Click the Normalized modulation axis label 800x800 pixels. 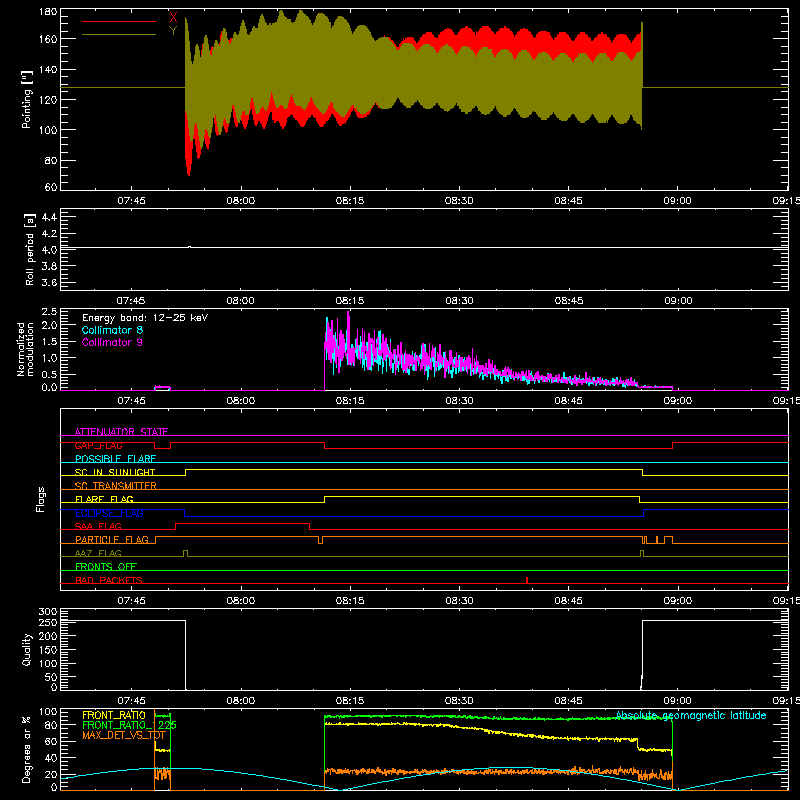click(x=25, y=349)
